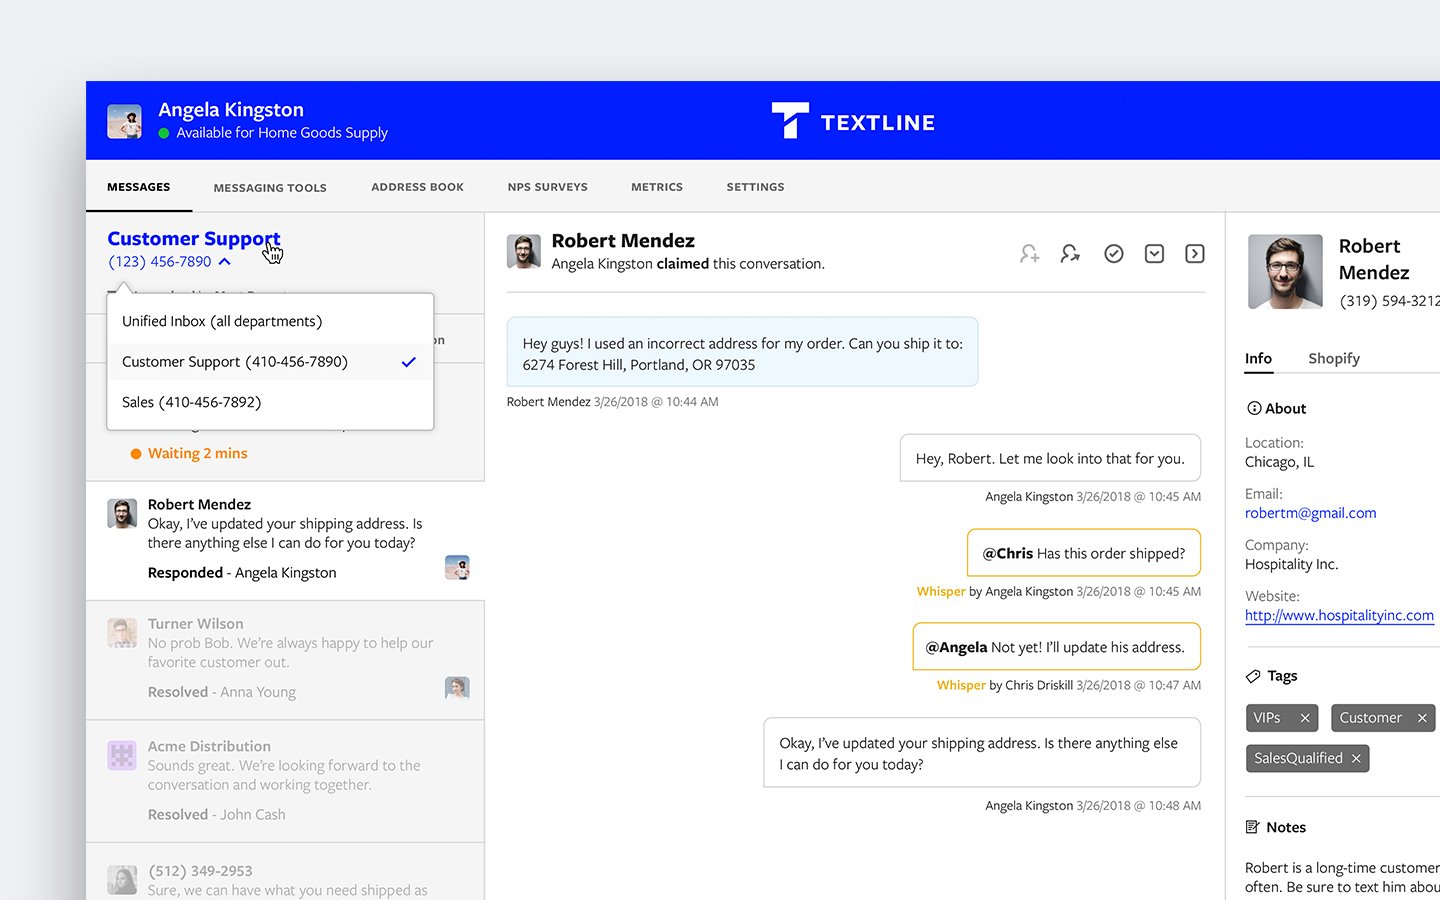This screenshot has height=900, width=1440.
Task: Open robertm@gmail.com email link
Action: pos(1310,513)
